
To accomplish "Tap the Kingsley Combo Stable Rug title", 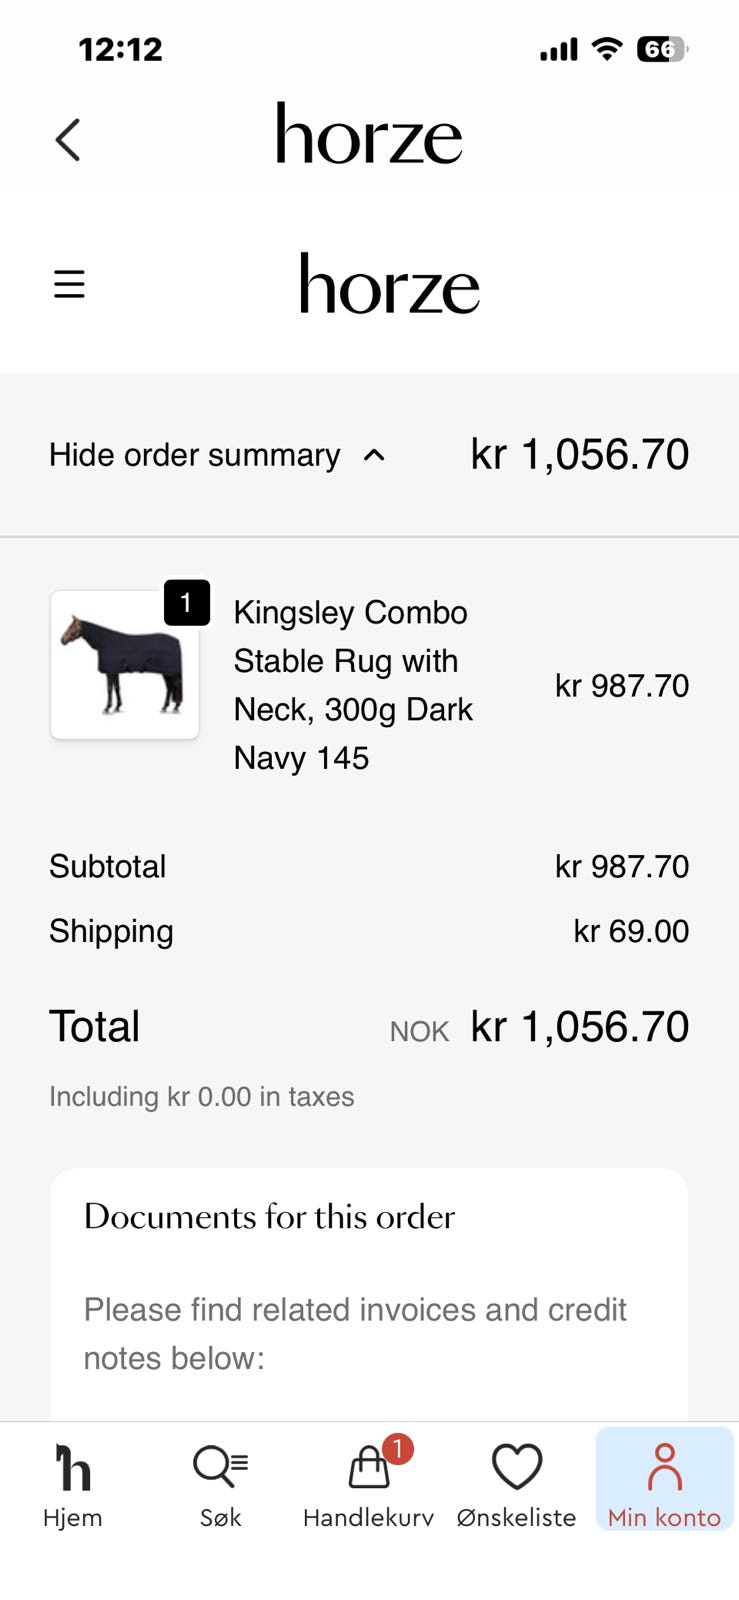I will point(353,685).
